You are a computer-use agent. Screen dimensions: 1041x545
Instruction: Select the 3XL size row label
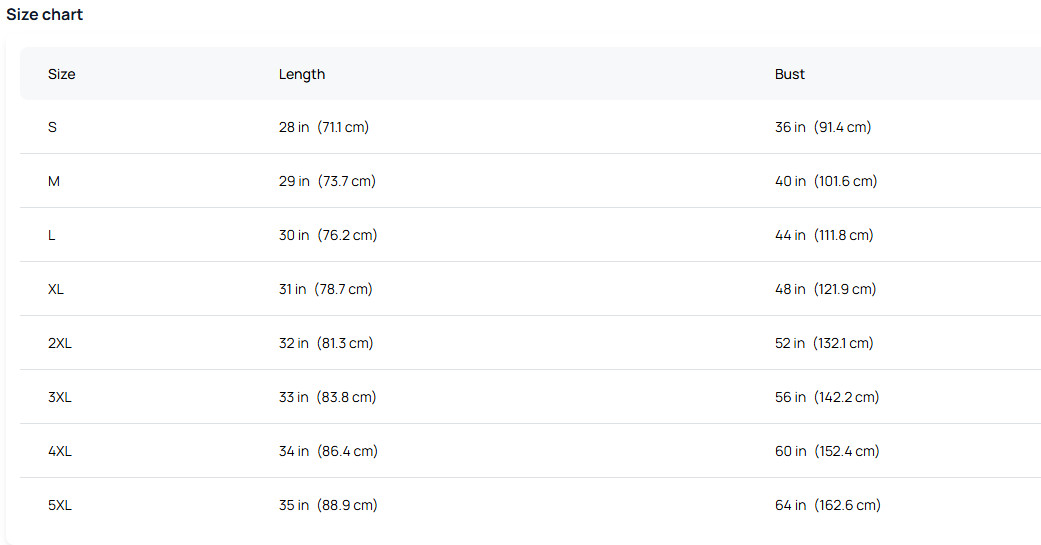point(60,398)
